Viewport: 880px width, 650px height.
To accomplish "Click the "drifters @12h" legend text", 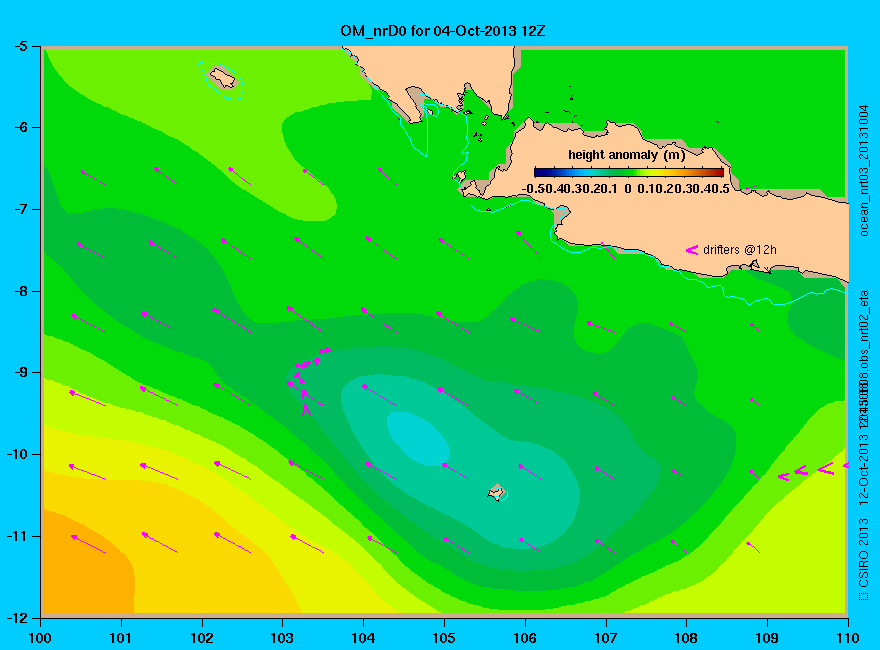I will (x=740, y=250).
